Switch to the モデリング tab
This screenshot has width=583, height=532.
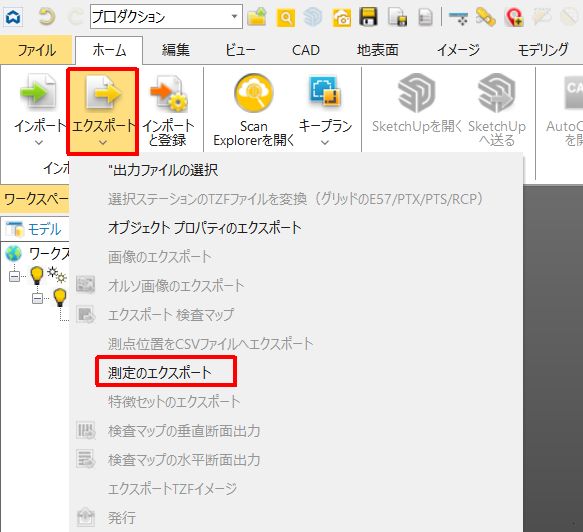[x=542, y=50]
